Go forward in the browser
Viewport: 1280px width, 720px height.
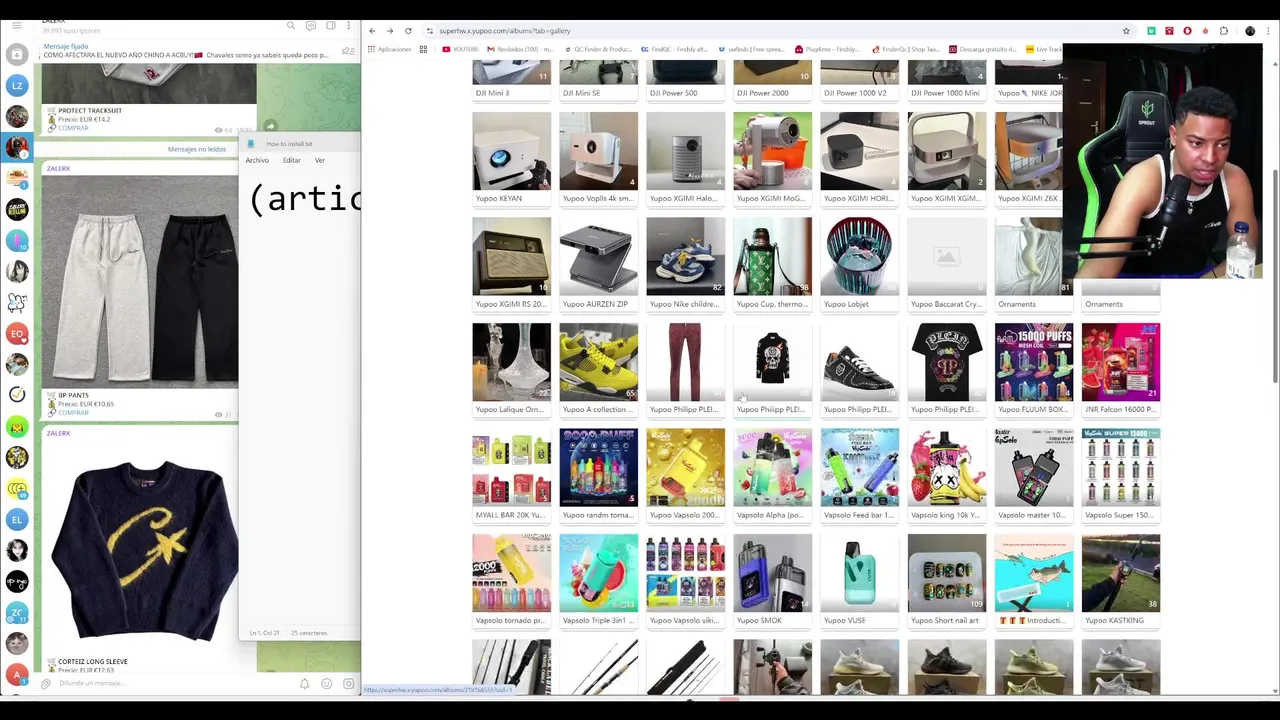(x=390, y=31)
